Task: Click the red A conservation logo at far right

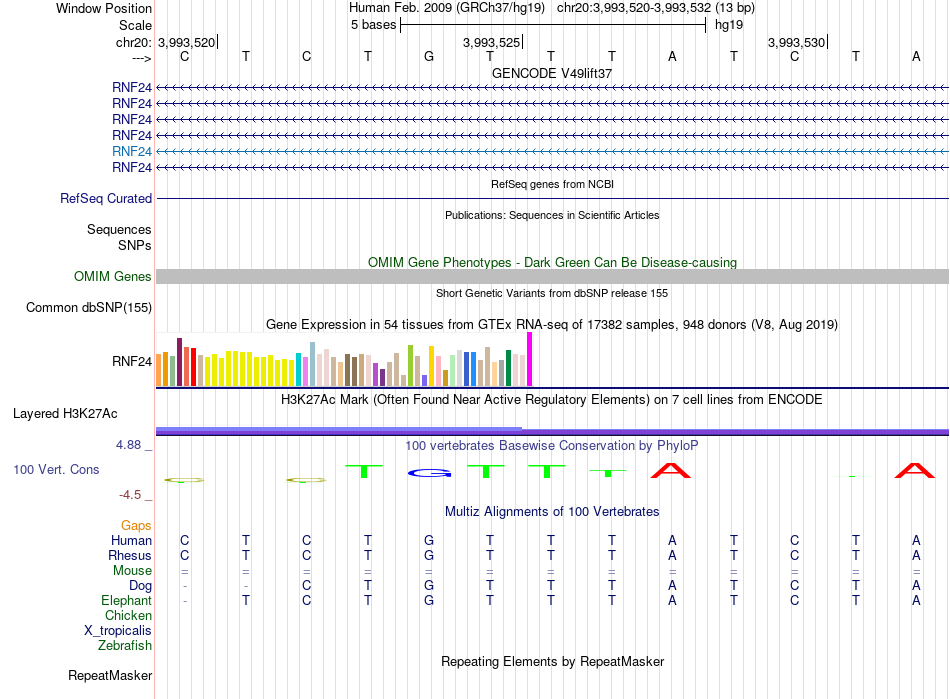Action: pyautogui.click(x=915, y=471)
